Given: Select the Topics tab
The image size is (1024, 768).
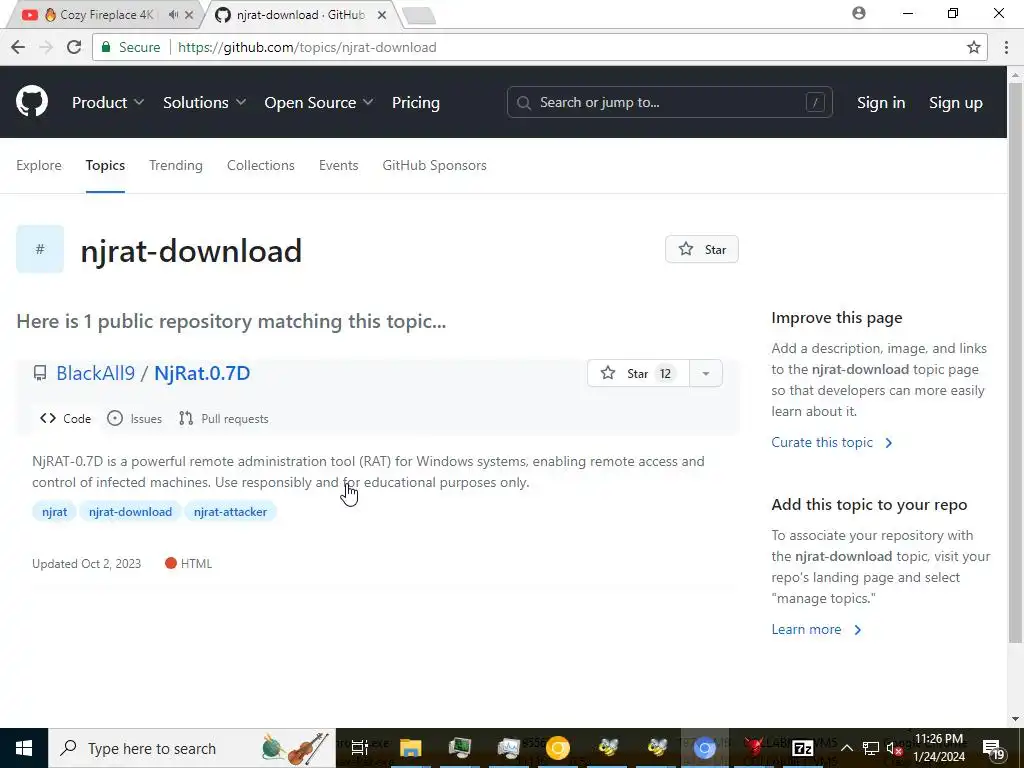Looking at the screenshot, I should [105, 165].
